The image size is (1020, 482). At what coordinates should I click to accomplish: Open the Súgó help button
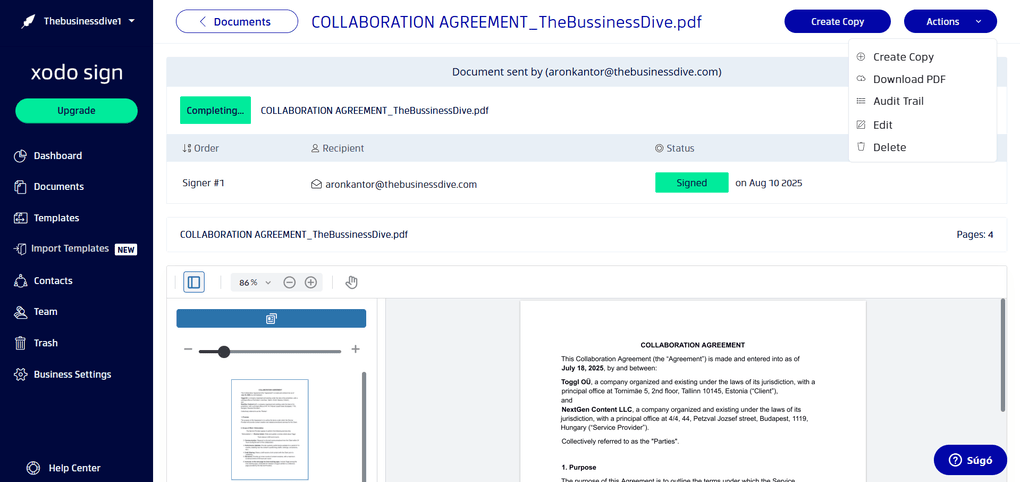(x=970, y=460)
